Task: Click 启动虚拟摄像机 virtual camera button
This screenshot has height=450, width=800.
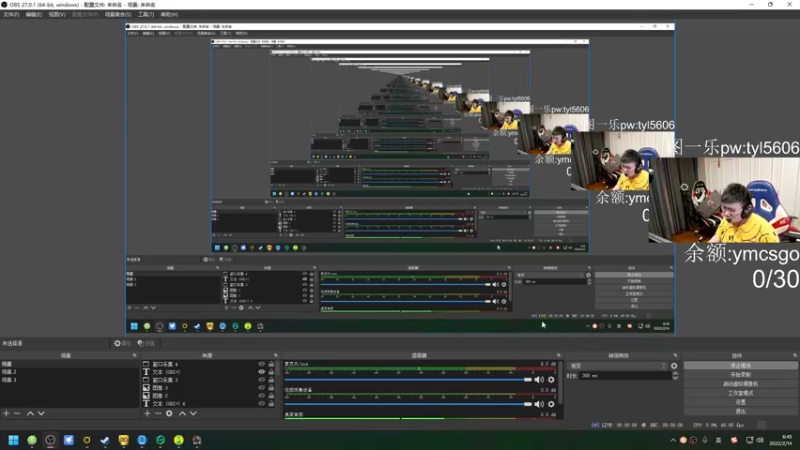Action: [x=740, y=384]
